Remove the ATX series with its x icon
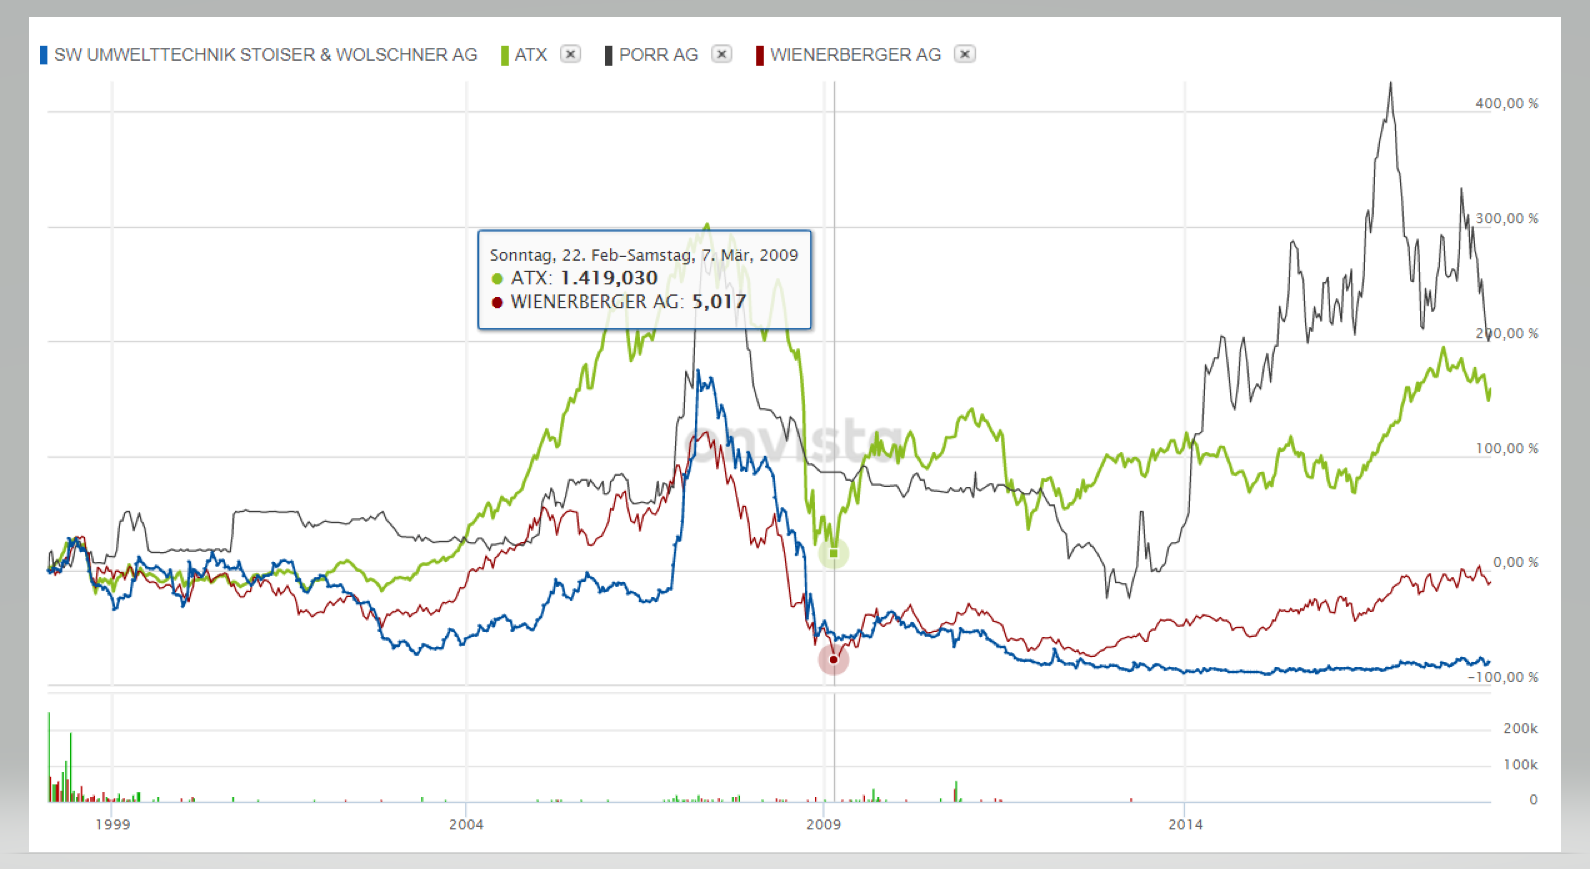Viewport: 1590px width, 869px height. (570, 54)
